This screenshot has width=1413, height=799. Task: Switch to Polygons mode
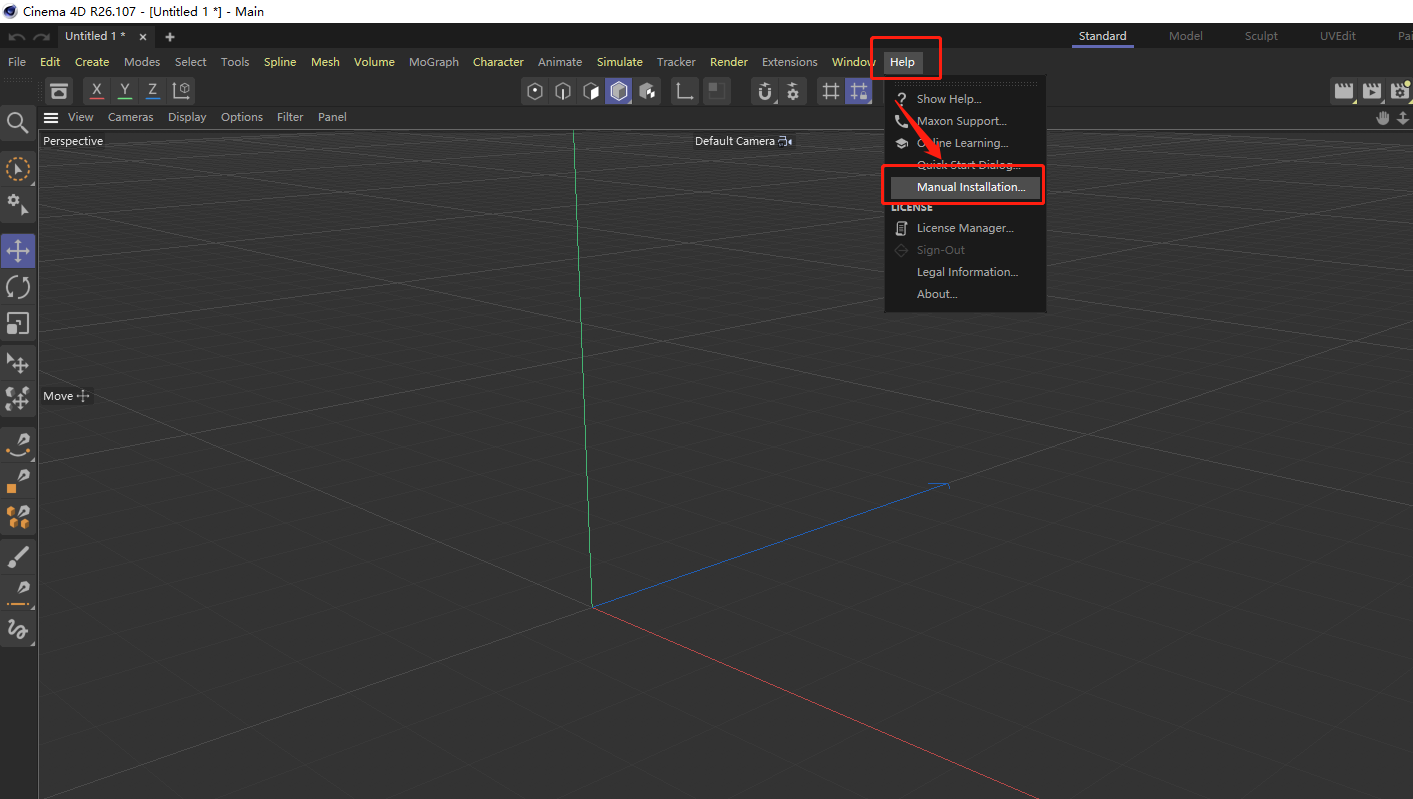[590, 90]
